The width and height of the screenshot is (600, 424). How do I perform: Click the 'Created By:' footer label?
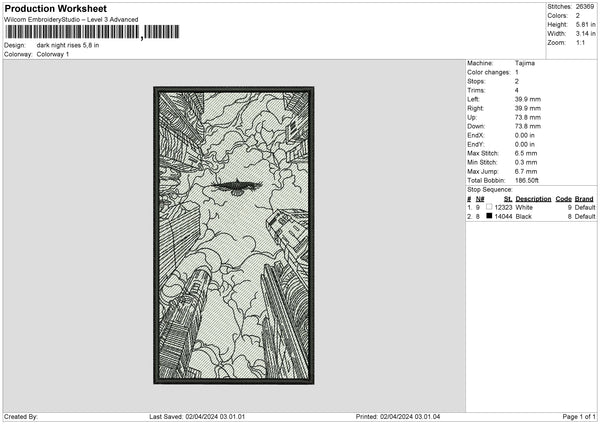click(x=21, y=417)
